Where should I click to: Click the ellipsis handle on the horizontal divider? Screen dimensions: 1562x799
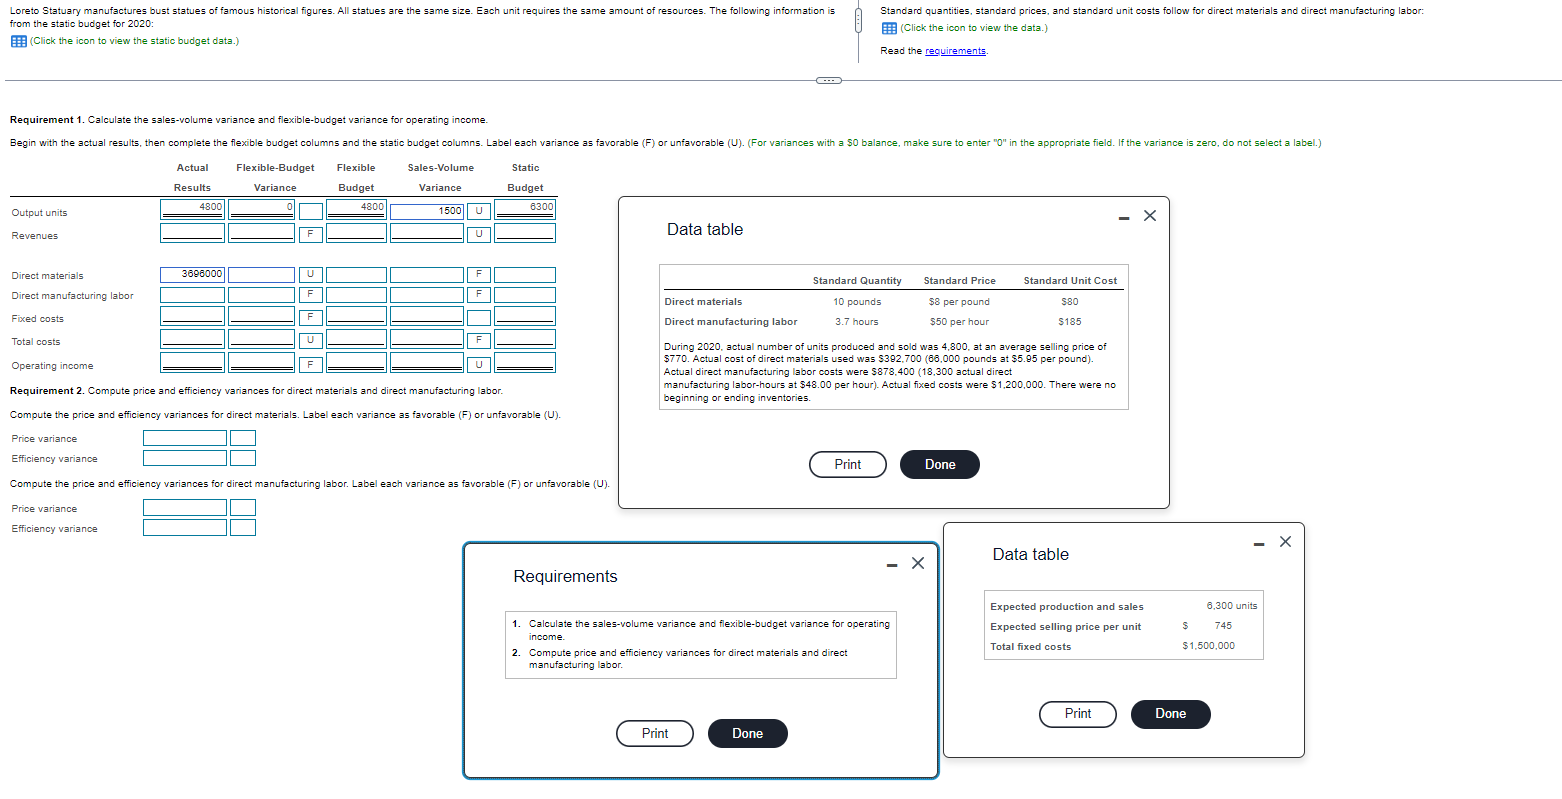coord(829,80)
